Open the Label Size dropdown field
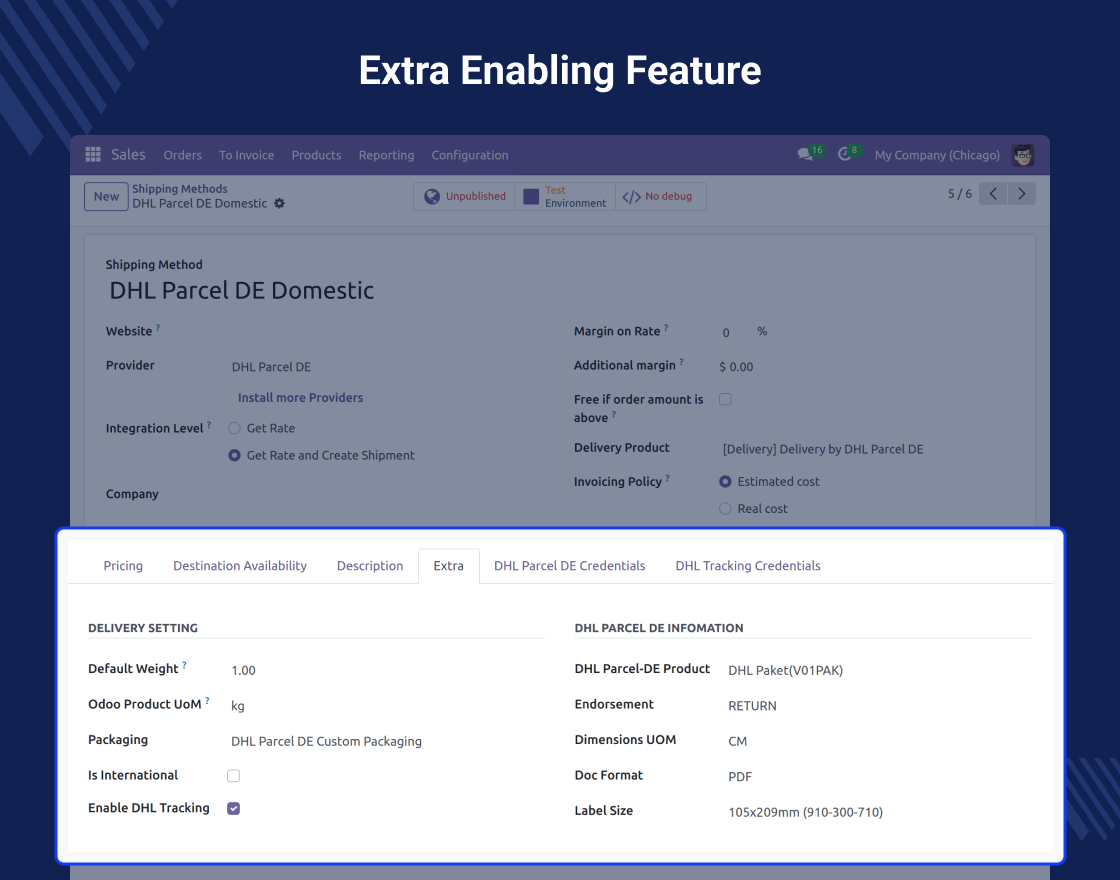 pyautogui.click(x=805, y=813)
